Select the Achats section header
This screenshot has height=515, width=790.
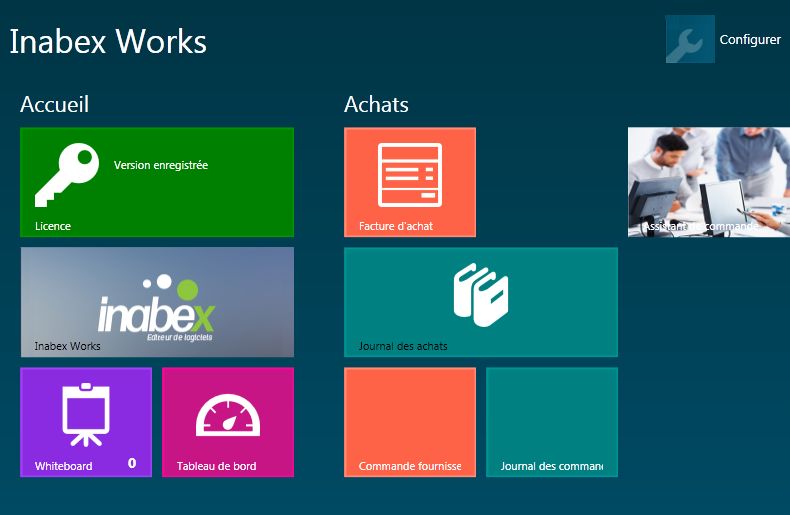click(376, 104)
